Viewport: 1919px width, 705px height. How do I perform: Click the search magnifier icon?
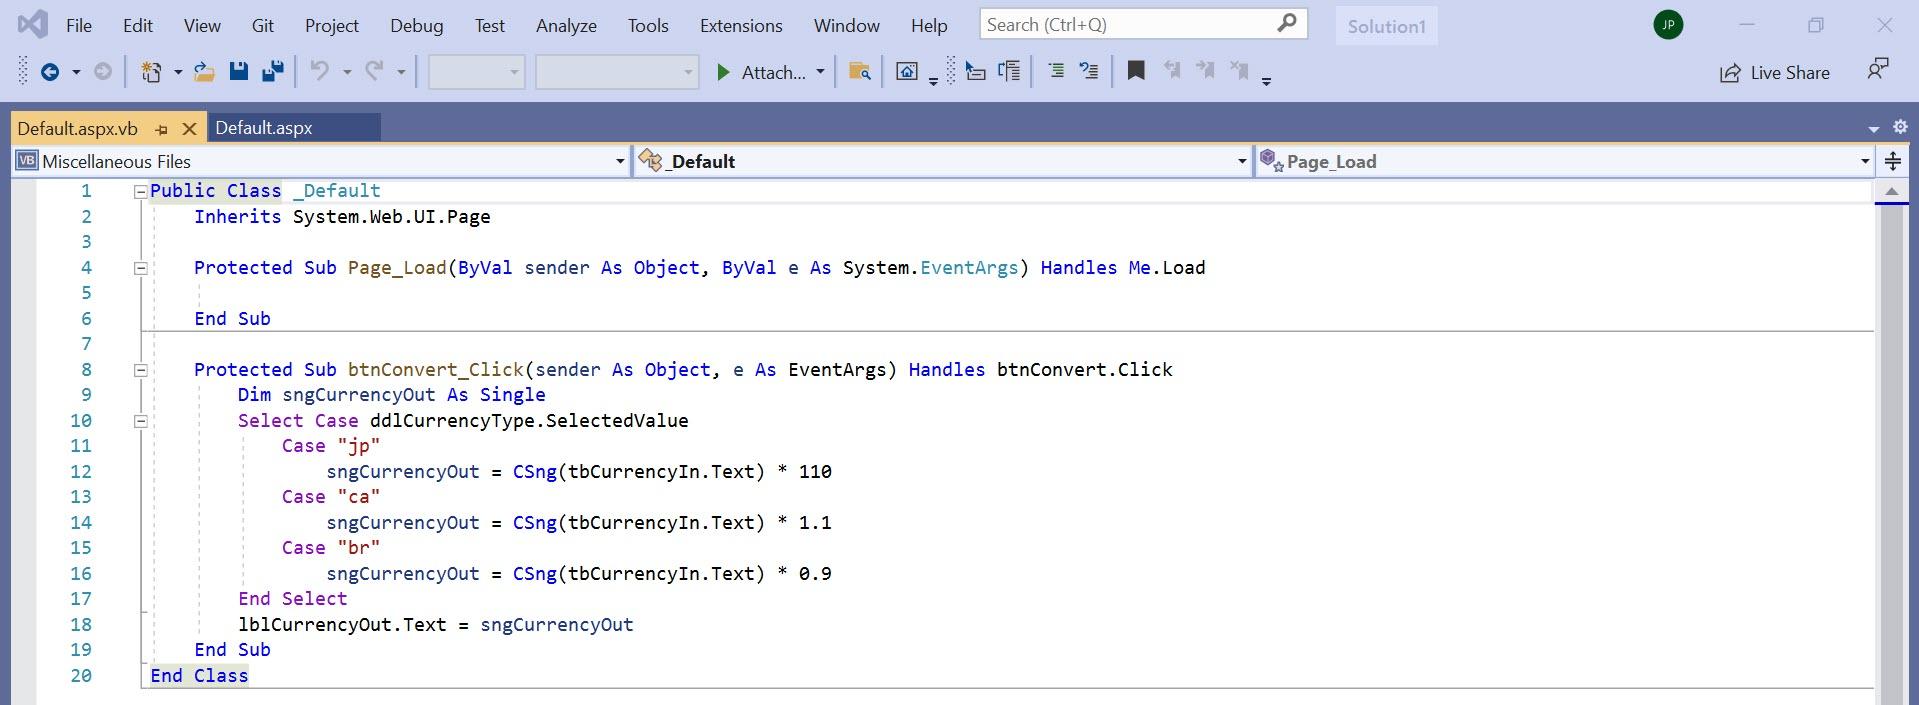coord(1288,23)
